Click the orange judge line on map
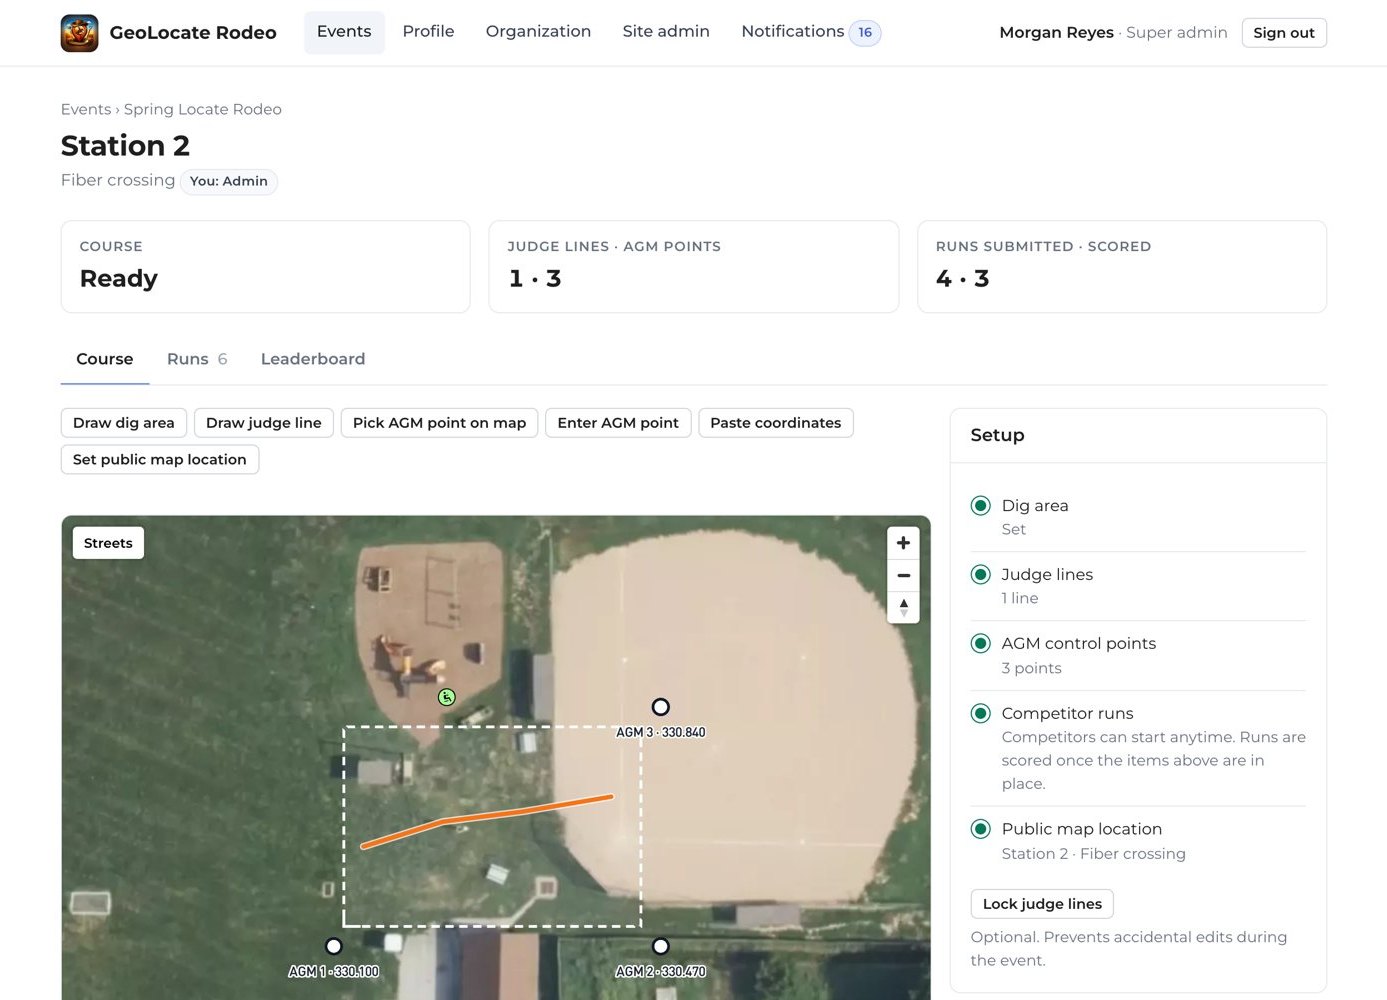This screenshot has width=1387, height=1000. click(487, 818)
